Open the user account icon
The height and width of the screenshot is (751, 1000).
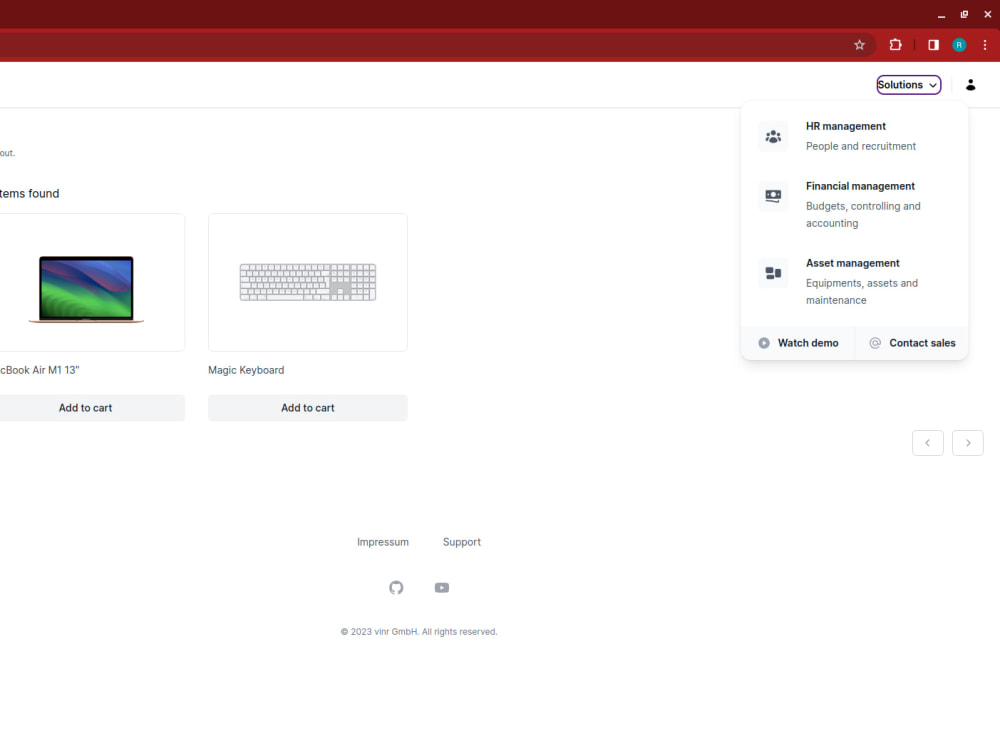[970, 85]
